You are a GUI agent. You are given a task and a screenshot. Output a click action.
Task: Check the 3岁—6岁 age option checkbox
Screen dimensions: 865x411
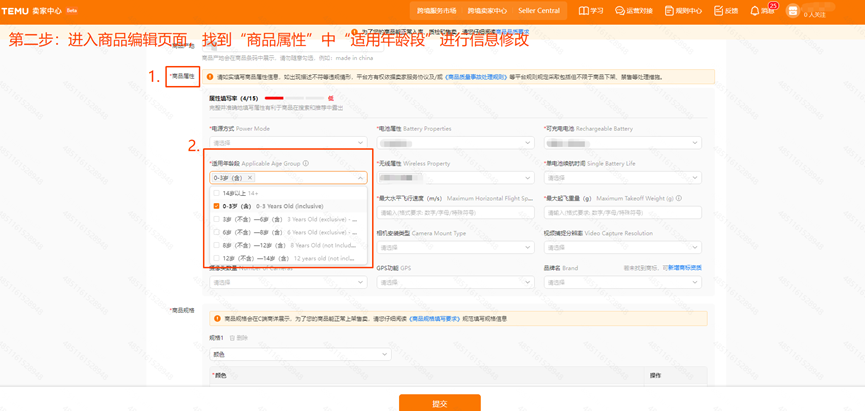216,219
